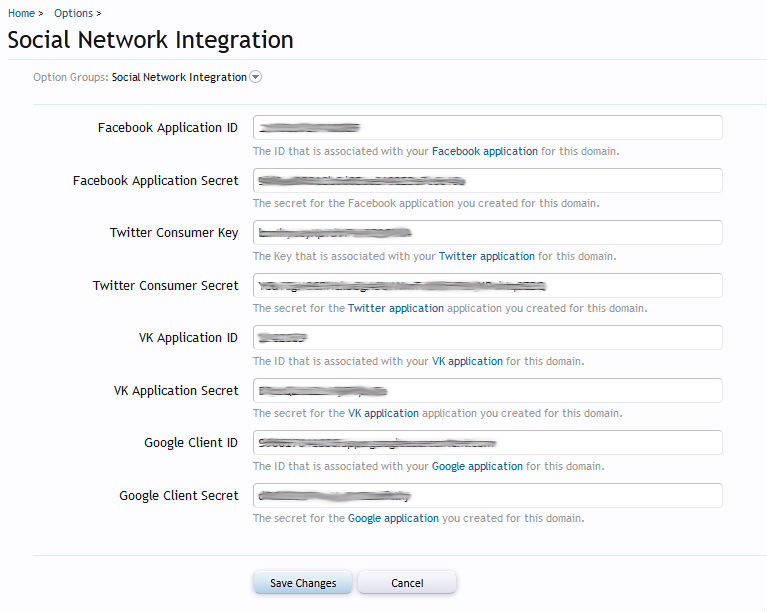This screenshot has height=612, width=767.
Task: Select the Twitter Consumer Secret field
Action: tap(487, 286)
